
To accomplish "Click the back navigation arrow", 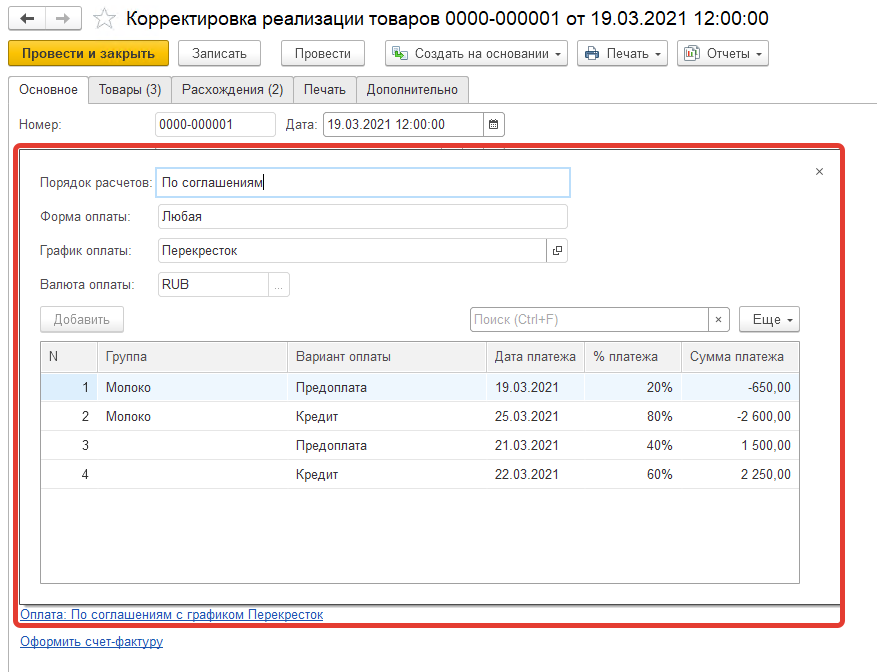I will [x=27, y=19].
